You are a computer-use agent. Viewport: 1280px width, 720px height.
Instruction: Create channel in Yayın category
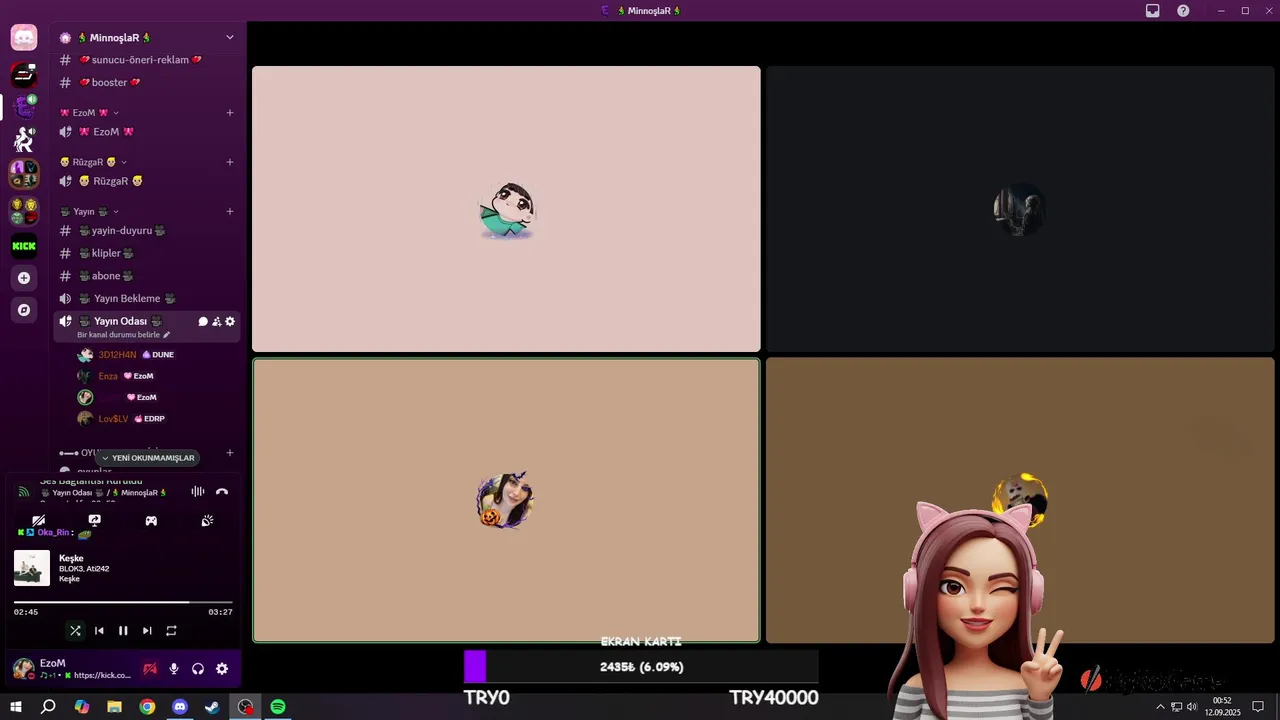pos(230,211)
